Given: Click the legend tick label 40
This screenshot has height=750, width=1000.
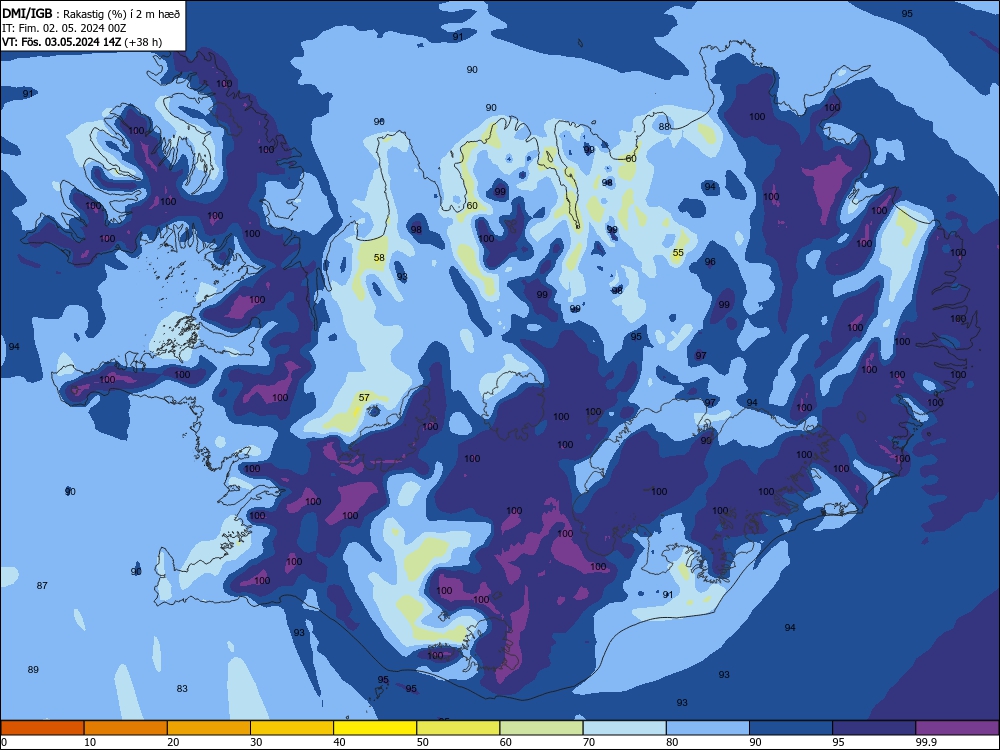Looking at the screenshot, I should [339, 742].
